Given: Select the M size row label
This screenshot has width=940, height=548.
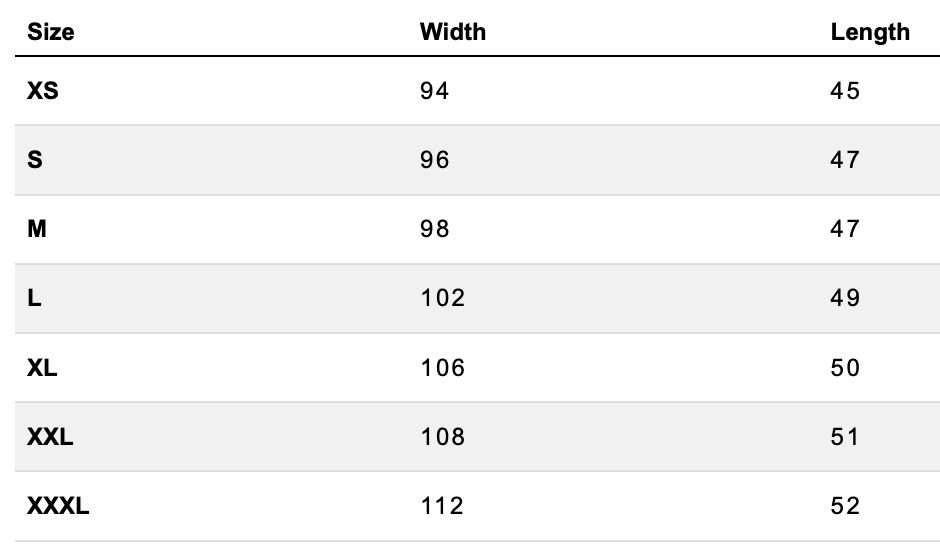Looking at the screenshot, I should pos(37,229).
